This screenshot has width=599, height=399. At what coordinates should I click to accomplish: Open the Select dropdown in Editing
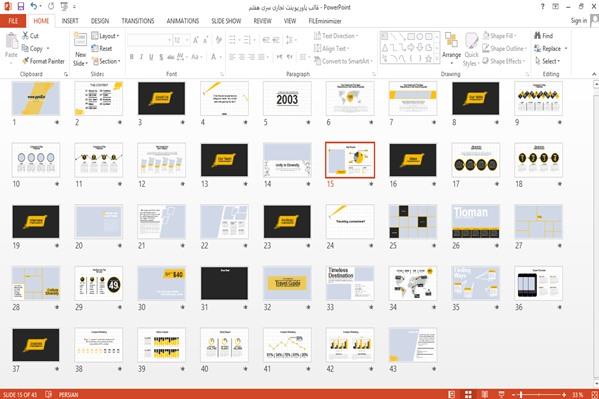(547, 61)
